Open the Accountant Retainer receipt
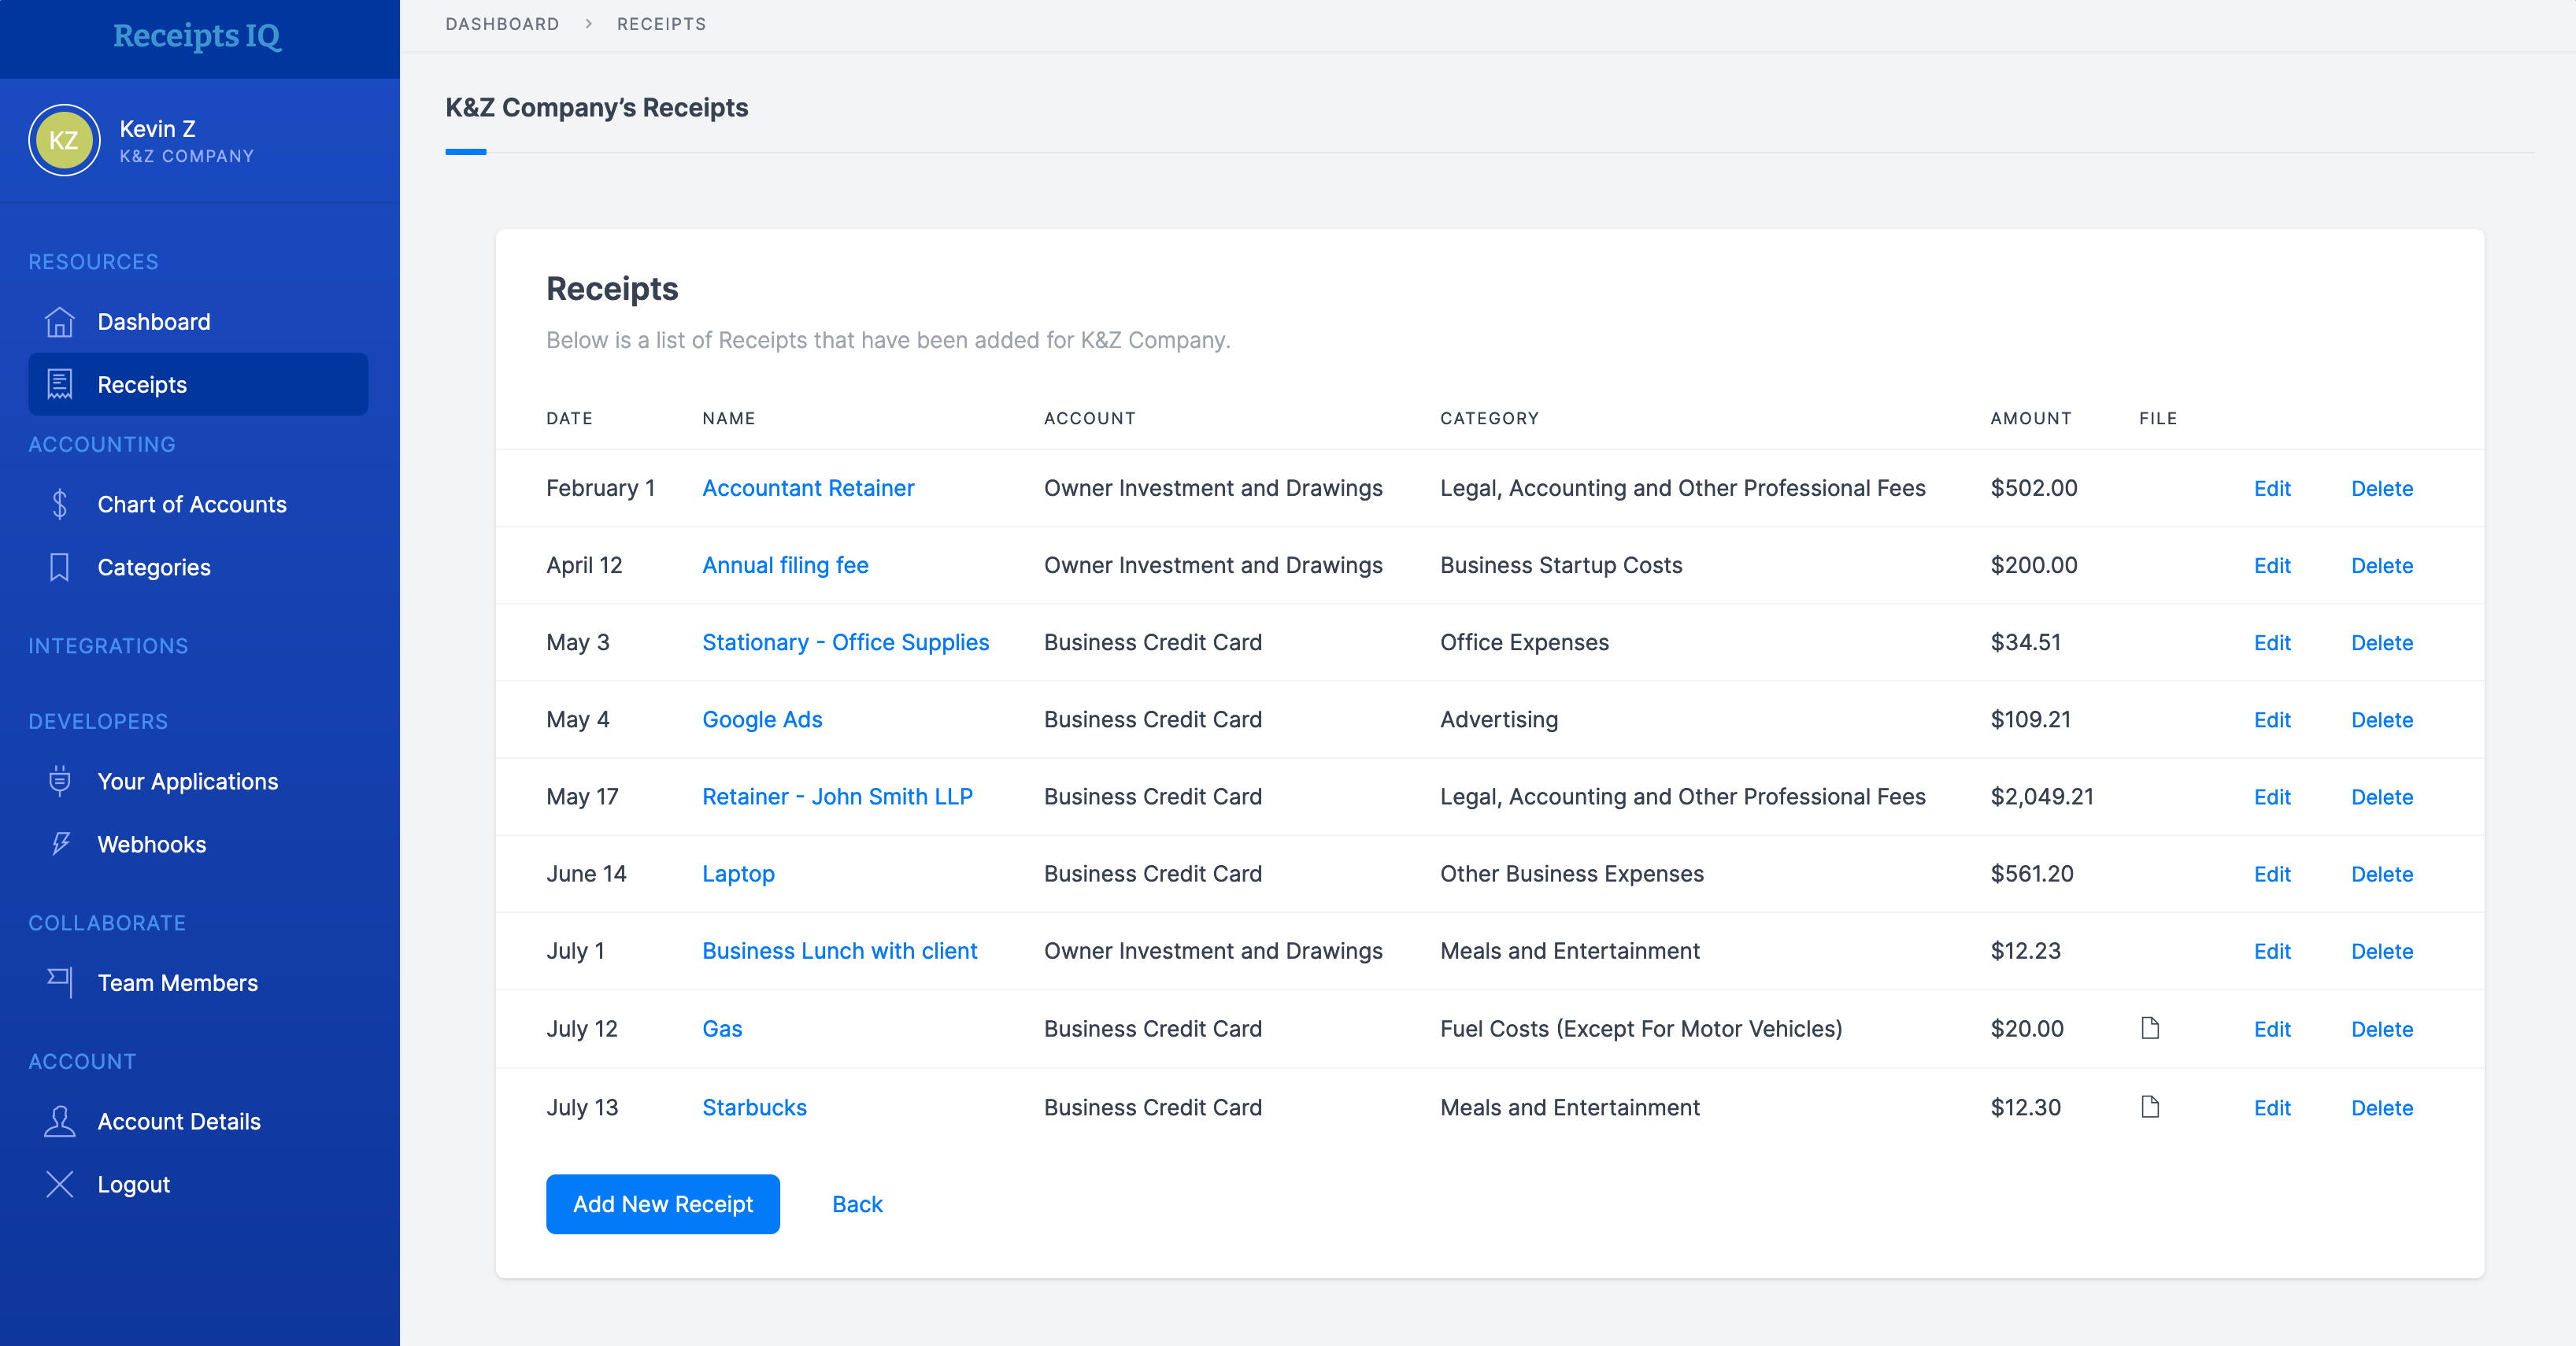This screenshot has width=2576, height=1346. pos(808,488)
